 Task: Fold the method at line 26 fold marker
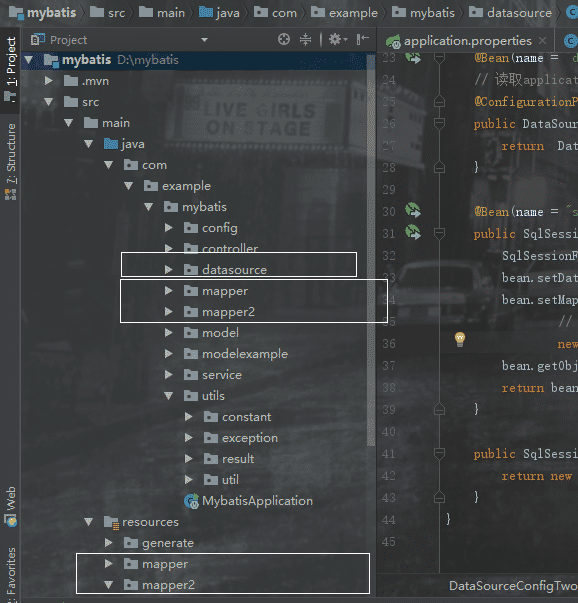439,123
